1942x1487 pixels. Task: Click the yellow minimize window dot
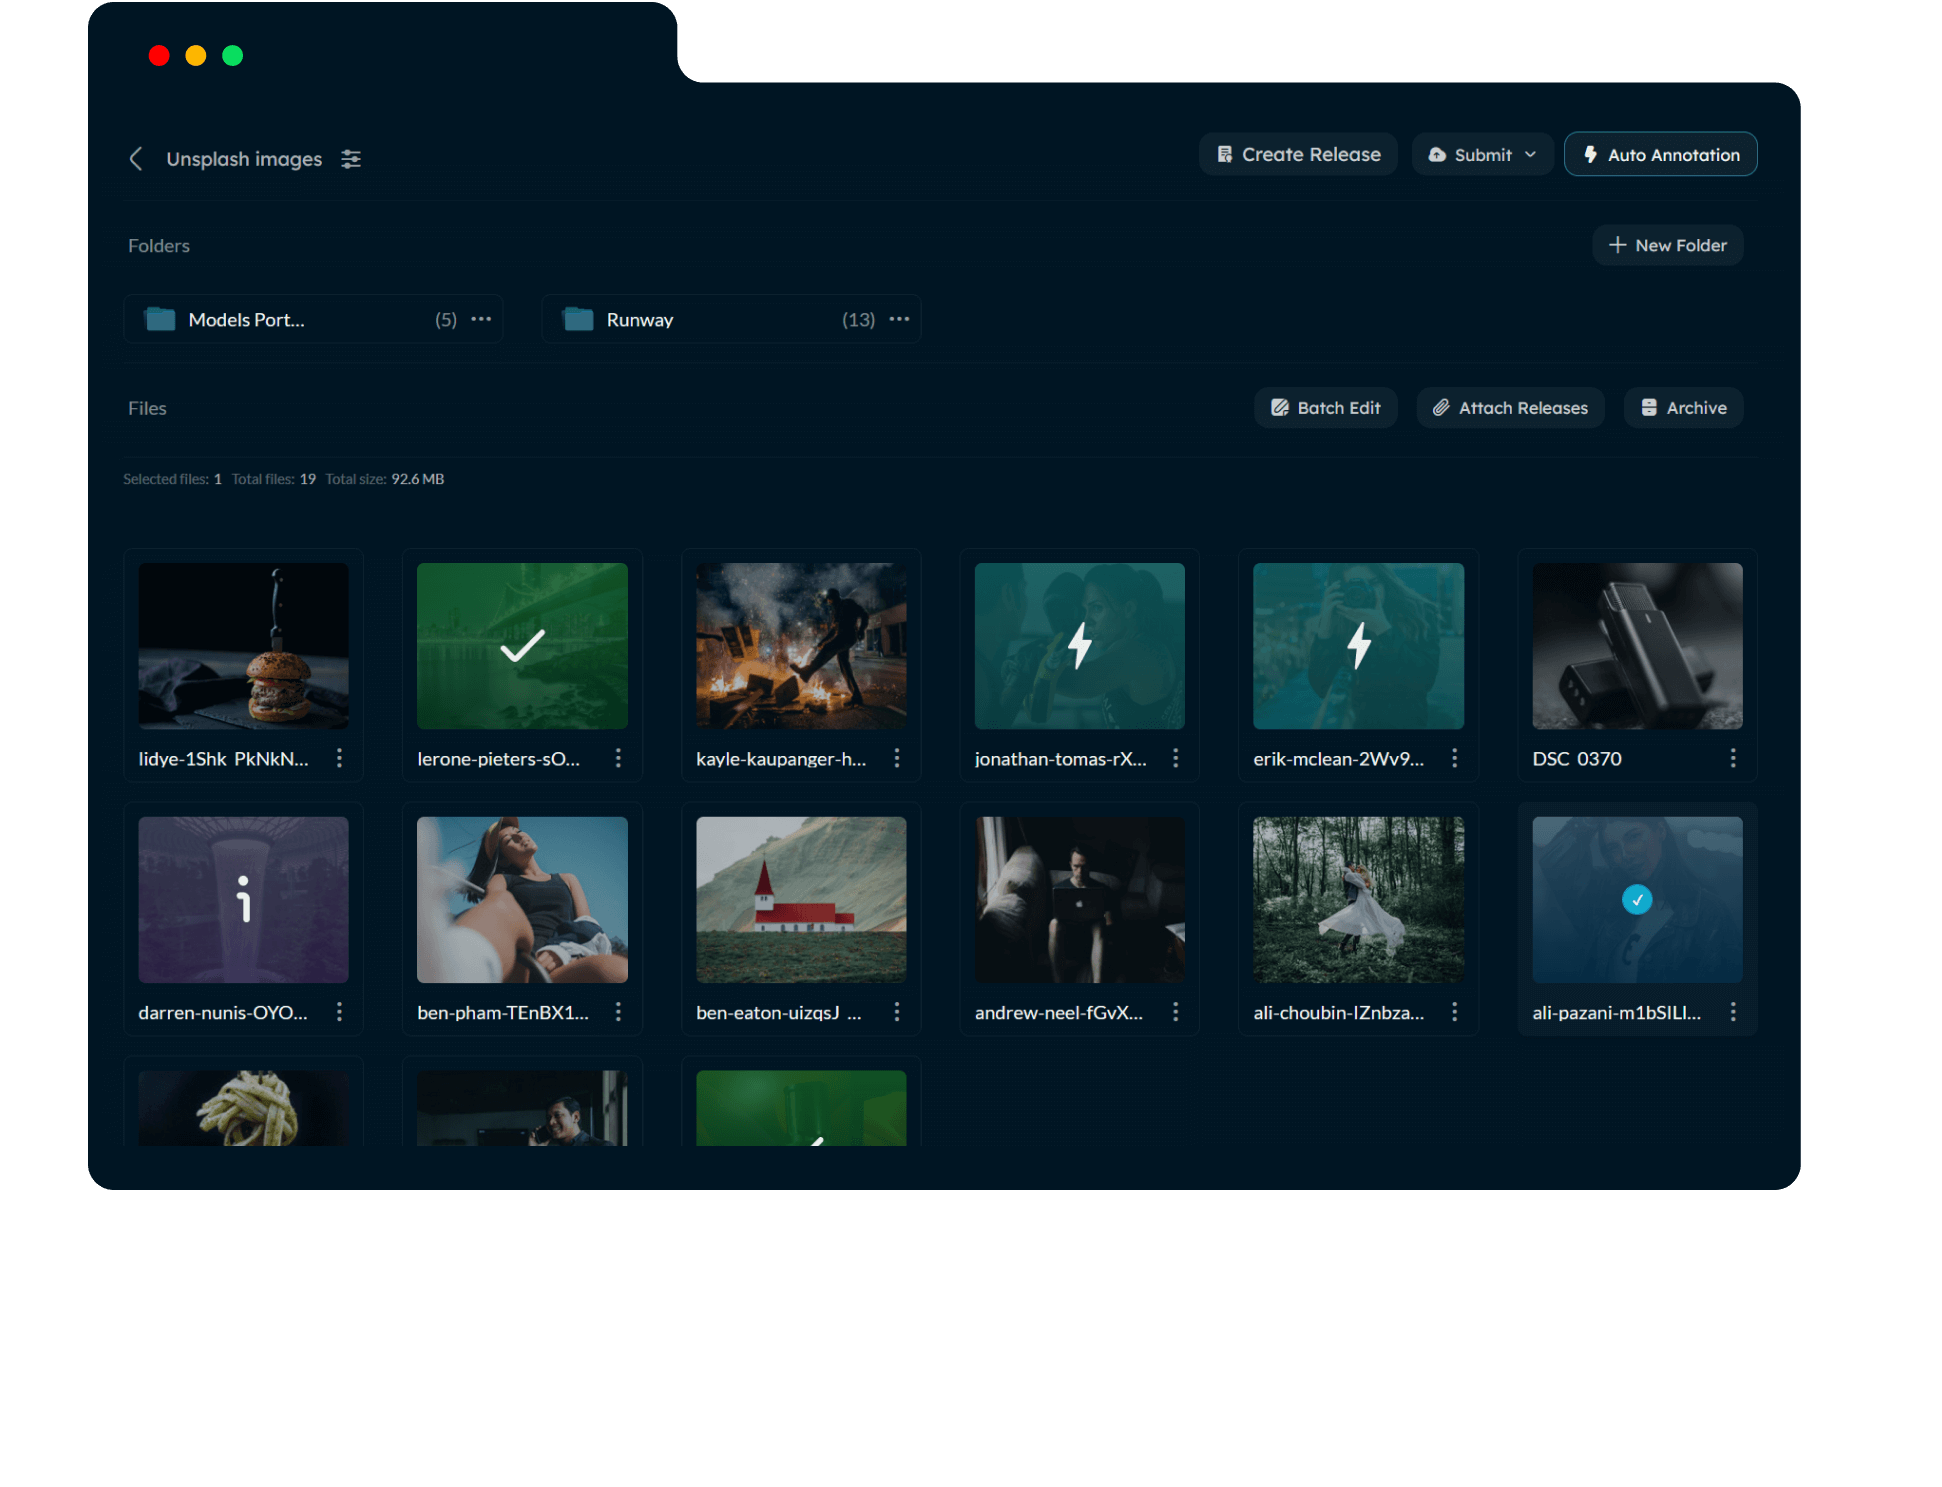[x=196, y=56]
